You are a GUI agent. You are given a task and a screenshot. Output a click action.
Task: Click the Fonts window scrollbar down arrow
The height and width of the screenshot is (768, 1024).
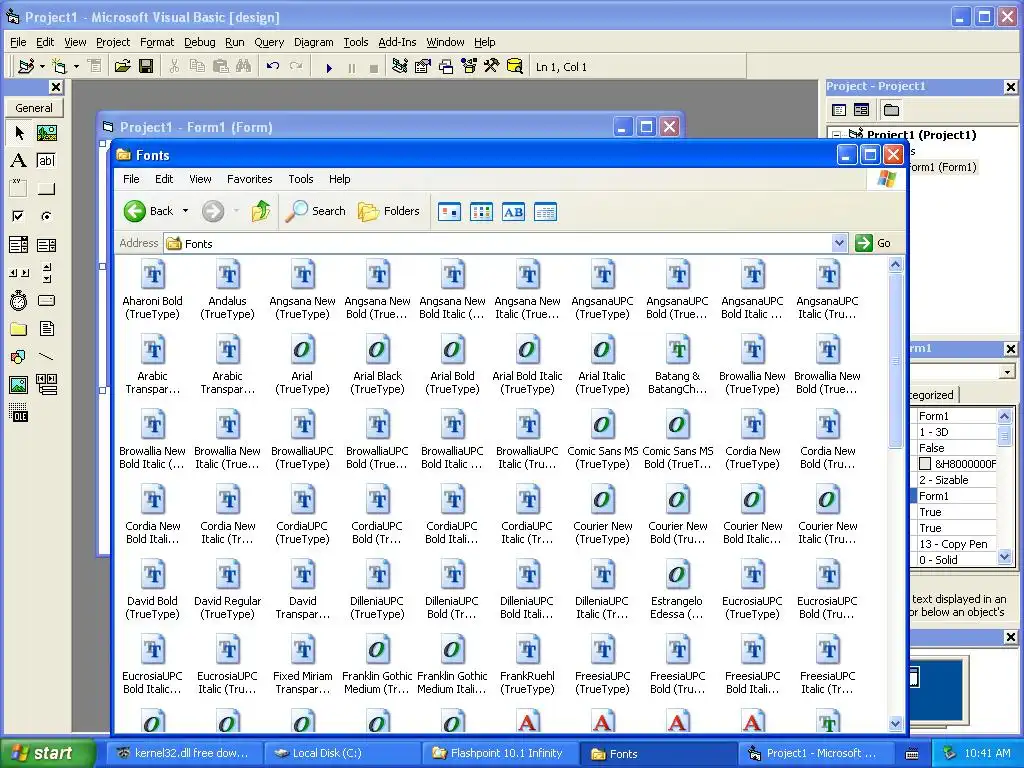[x=895, y=724]
